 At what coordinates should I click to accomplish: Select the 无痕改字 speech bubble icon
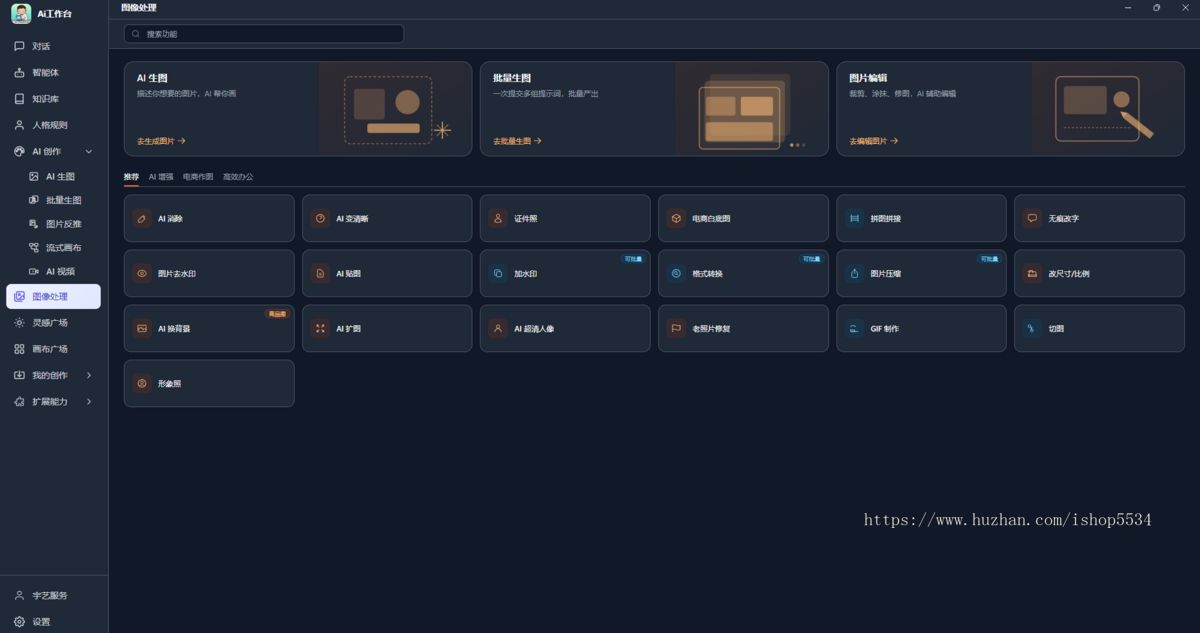click(1032, 218)
